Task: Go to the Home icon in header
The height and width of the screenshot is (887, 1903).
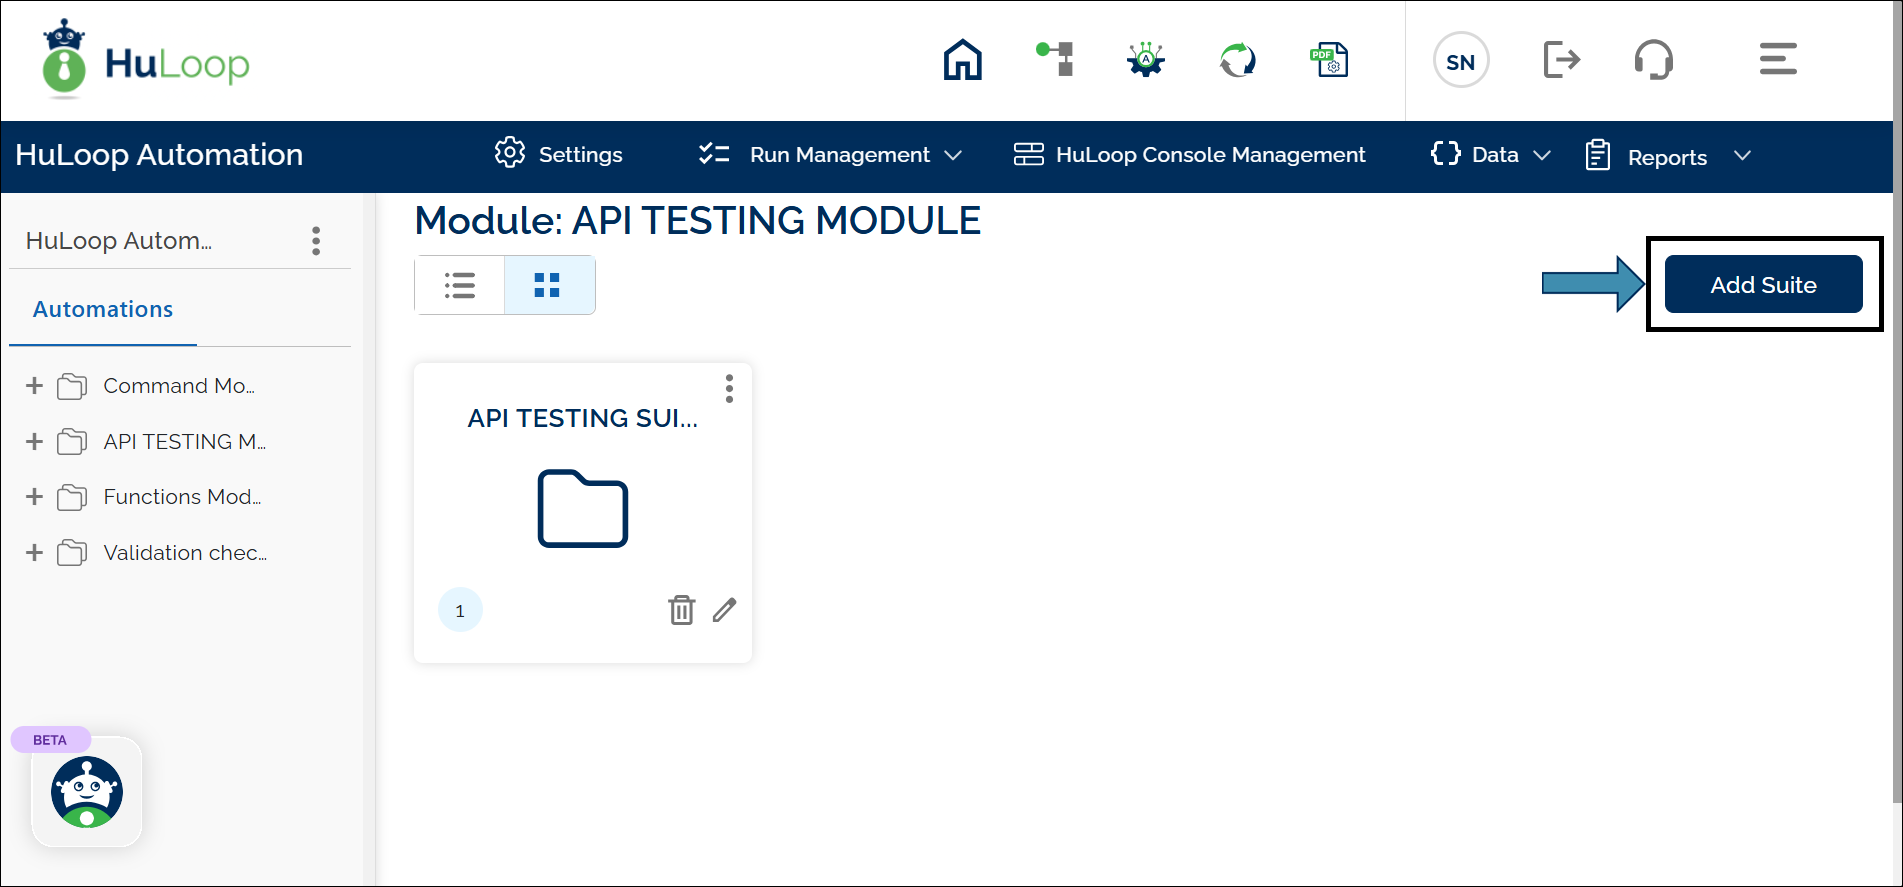Action: click(962, 60)
